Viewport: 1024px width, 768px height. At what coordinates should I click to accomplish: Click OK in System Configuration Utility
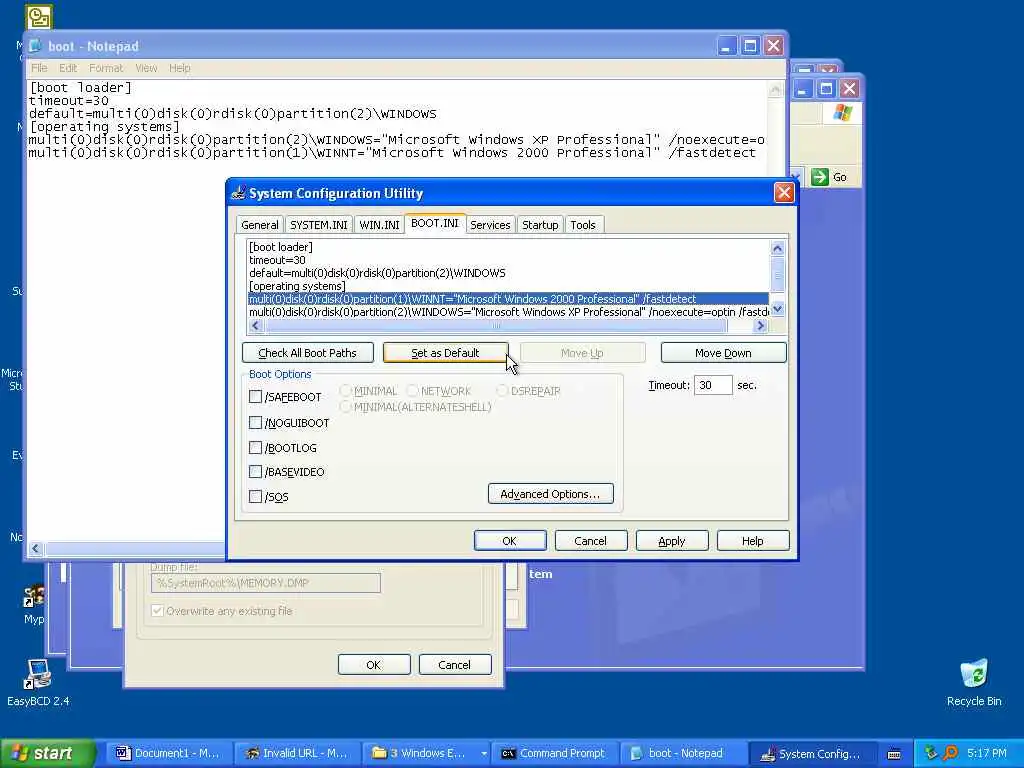coord(509,541)
